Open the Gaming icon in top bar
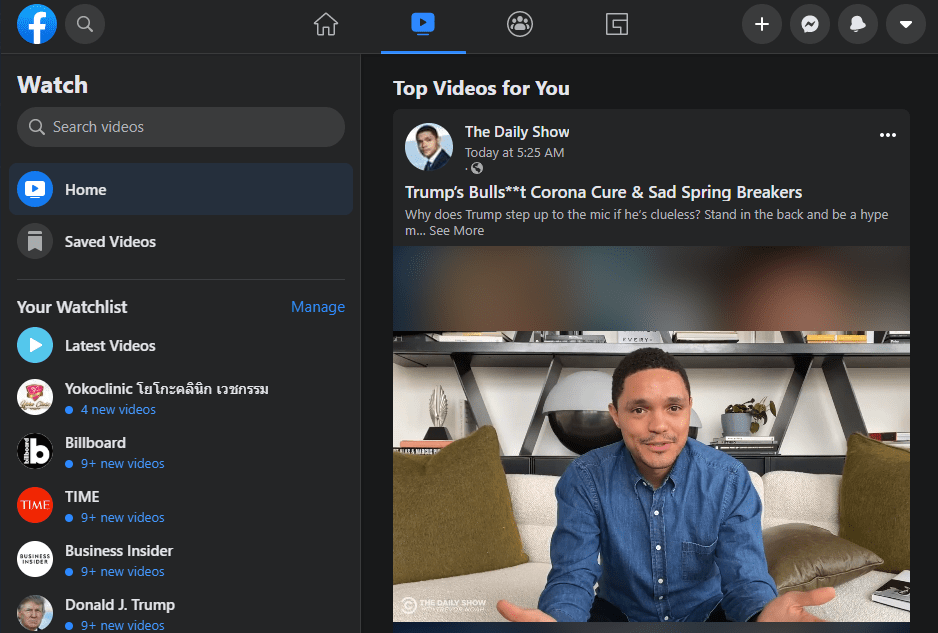Image resolution: width=938 pixels, height=633 pixels. click(x=617, y=25)
